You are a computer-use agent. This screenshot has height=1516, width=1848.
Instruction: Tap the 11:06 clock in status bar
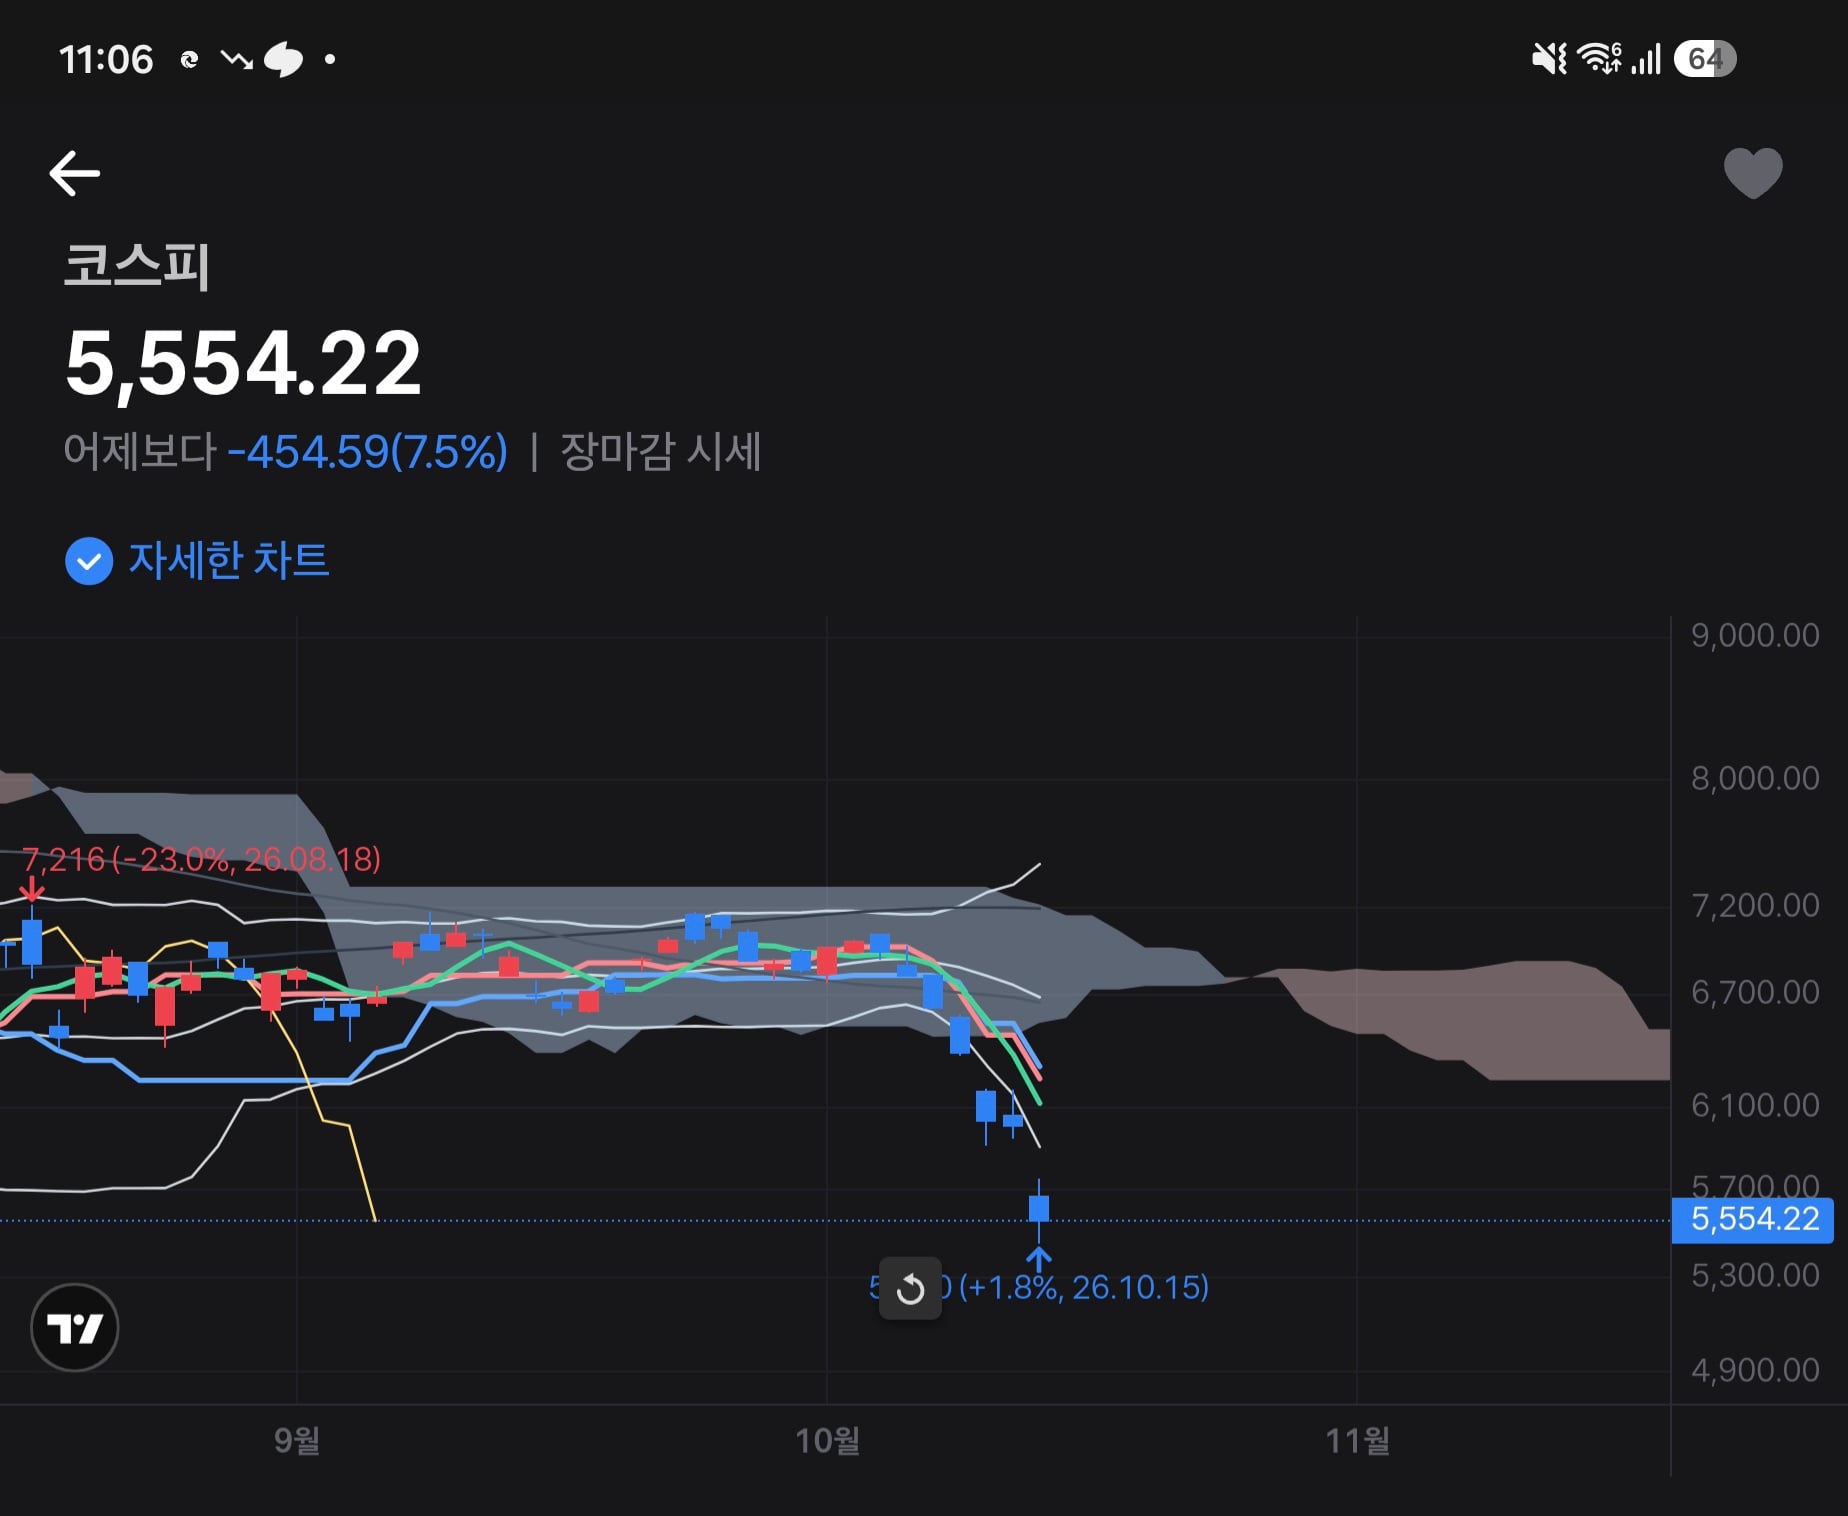point(106,60)
